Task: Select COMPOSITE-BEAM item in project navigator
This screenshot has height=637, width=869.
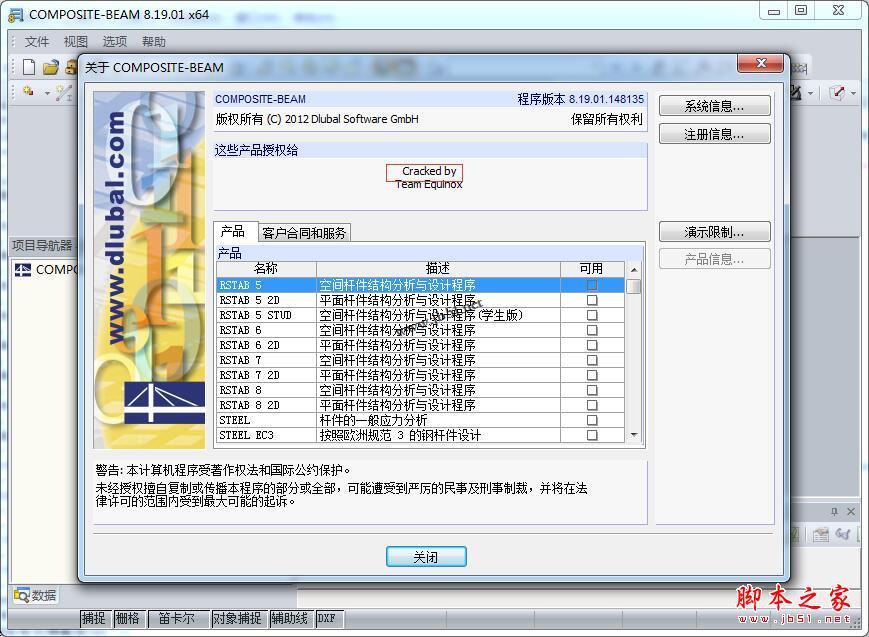Action: click(x=47, y=270)
